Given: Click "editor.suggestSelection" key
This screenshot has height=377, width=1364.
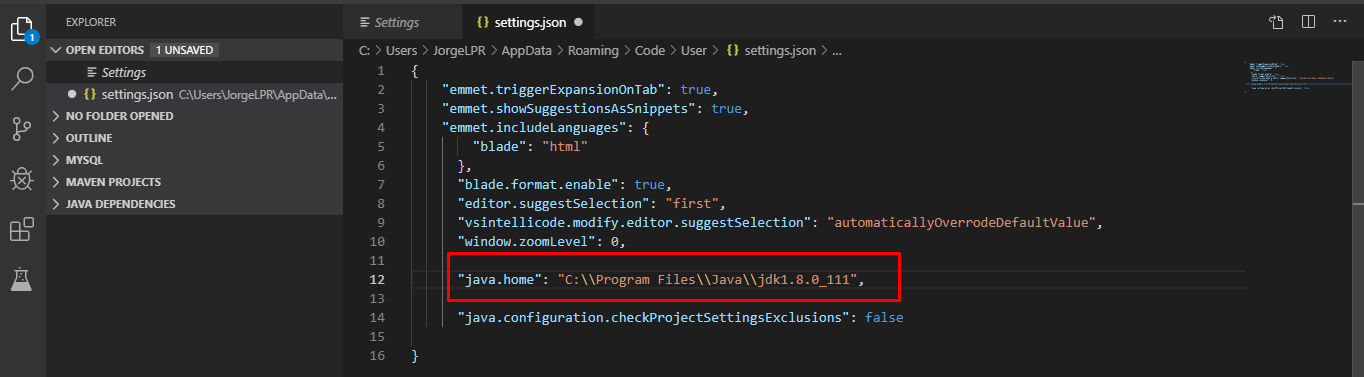Looking at the screenshot, I should tap(553, 204).
